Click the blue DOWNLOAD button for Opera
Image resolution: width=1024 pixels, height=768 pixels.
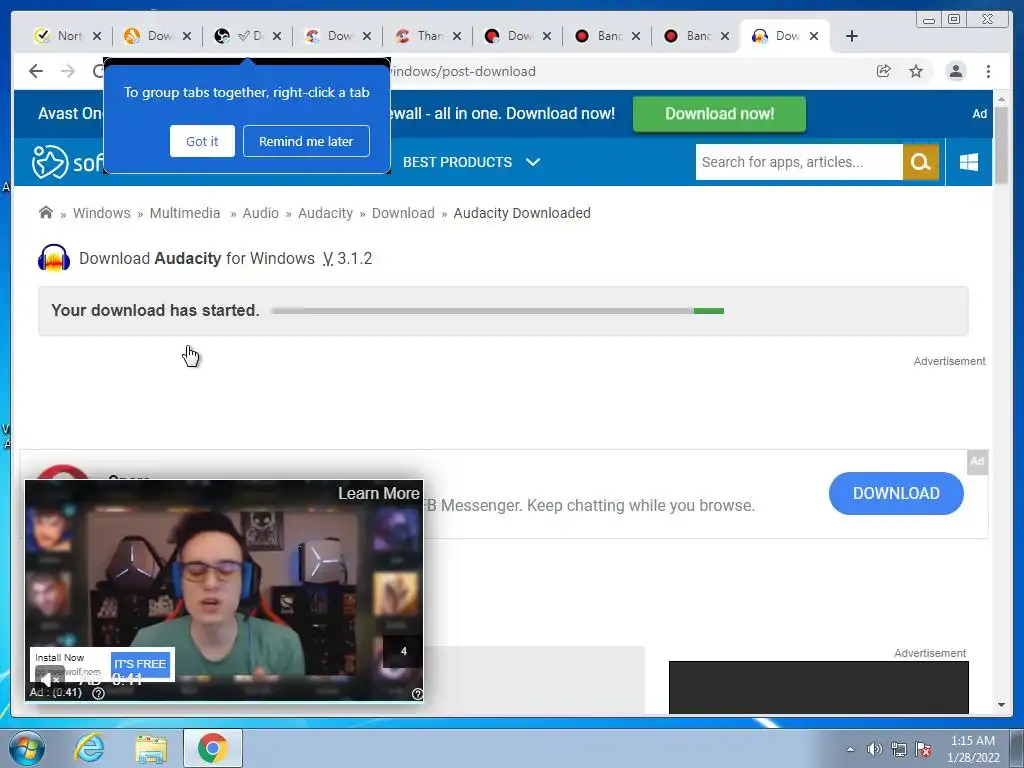(x=896, y=493)
